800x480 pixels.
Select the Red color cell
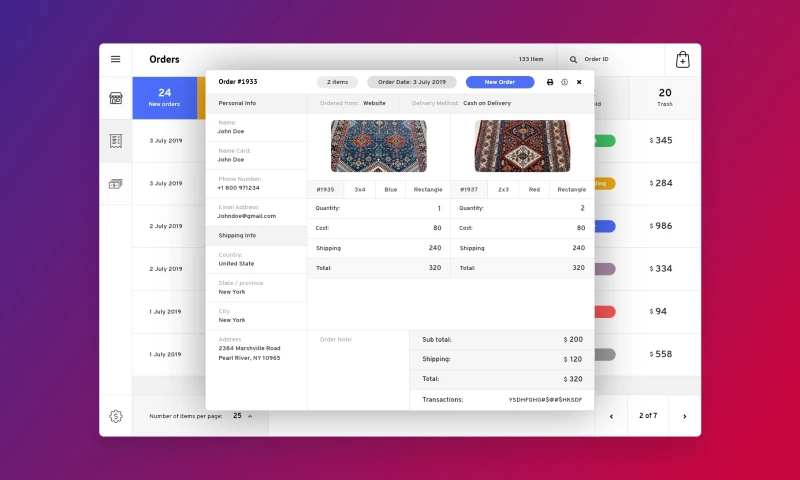coord(534,190)
